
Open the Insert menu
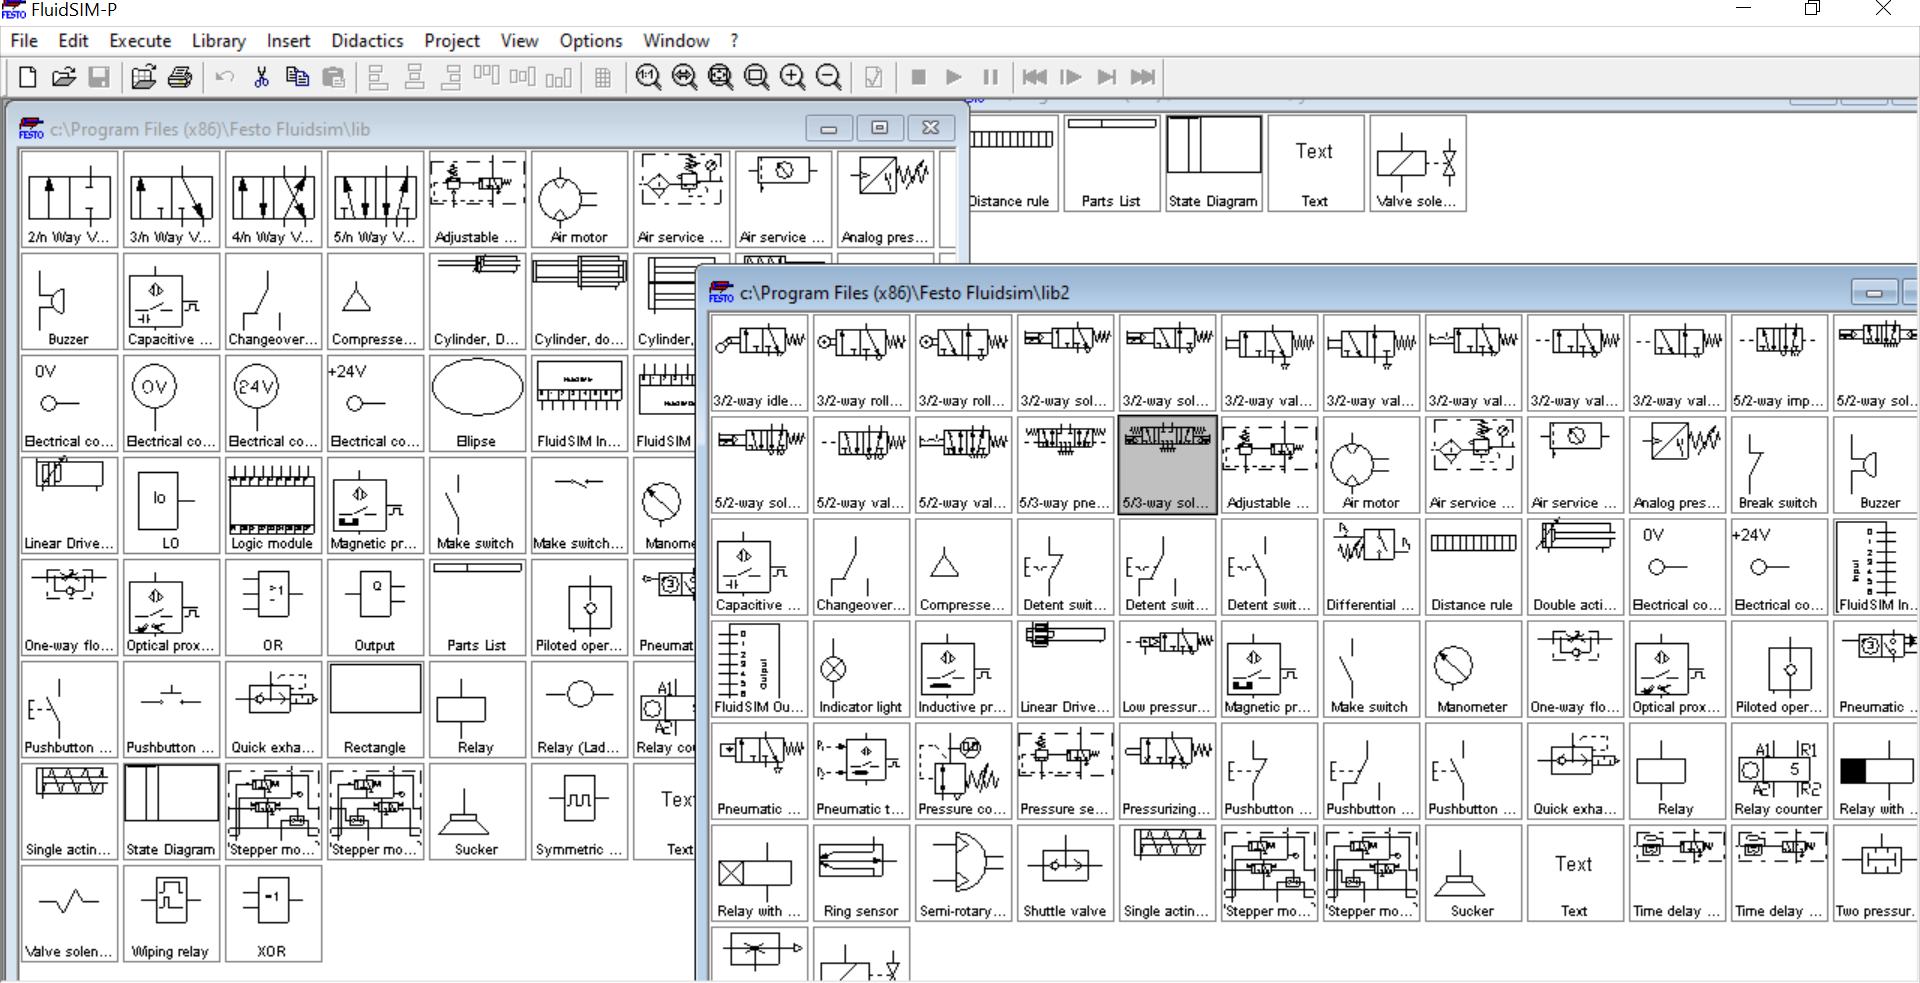point(288,41)
